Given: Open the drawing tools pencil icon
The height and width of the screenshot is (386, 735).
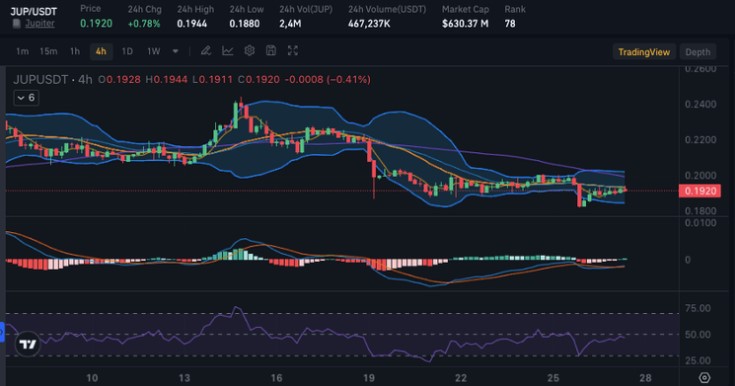Looking at the screenshot, I should (x=205, y=51).
